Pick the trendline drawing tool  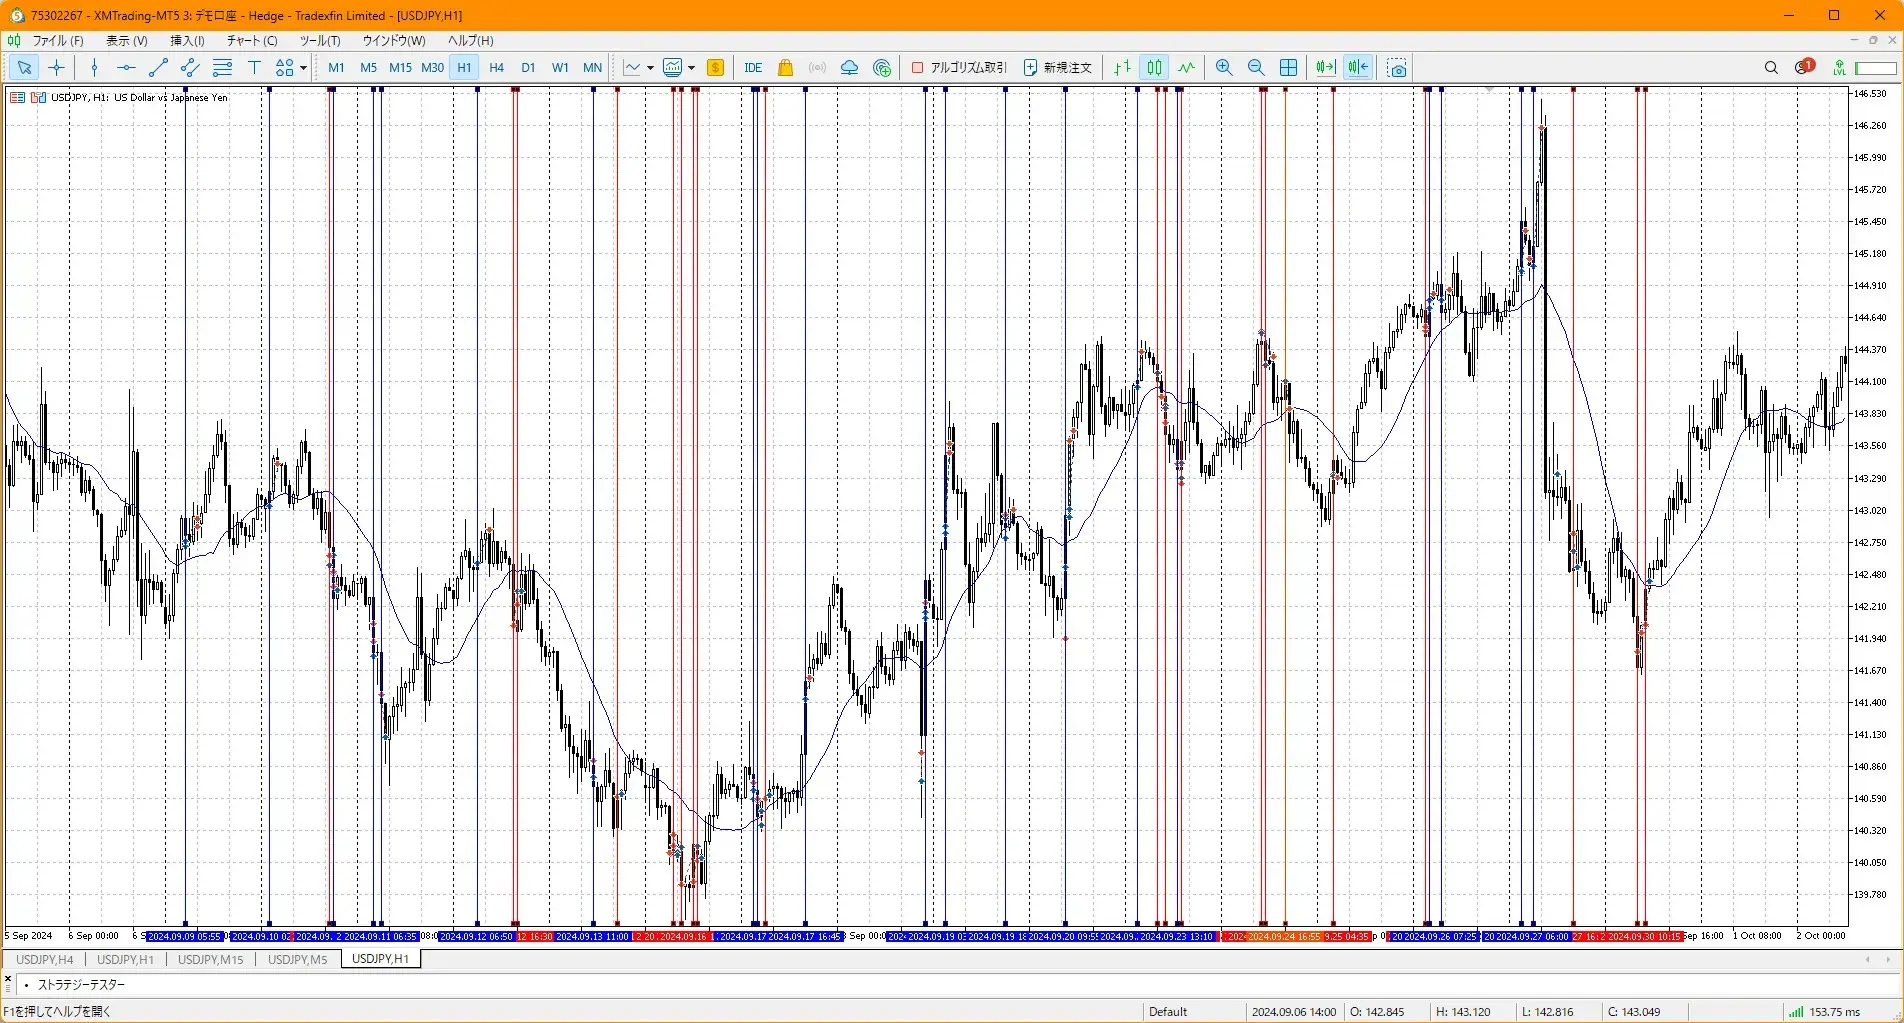158,68
